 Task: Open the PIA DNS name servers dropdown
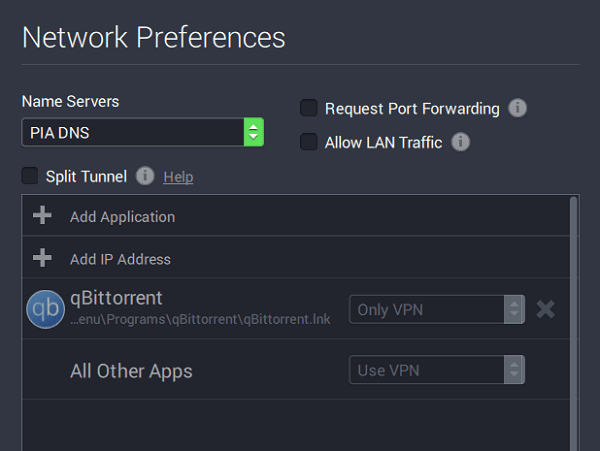(x=143, y=132)
